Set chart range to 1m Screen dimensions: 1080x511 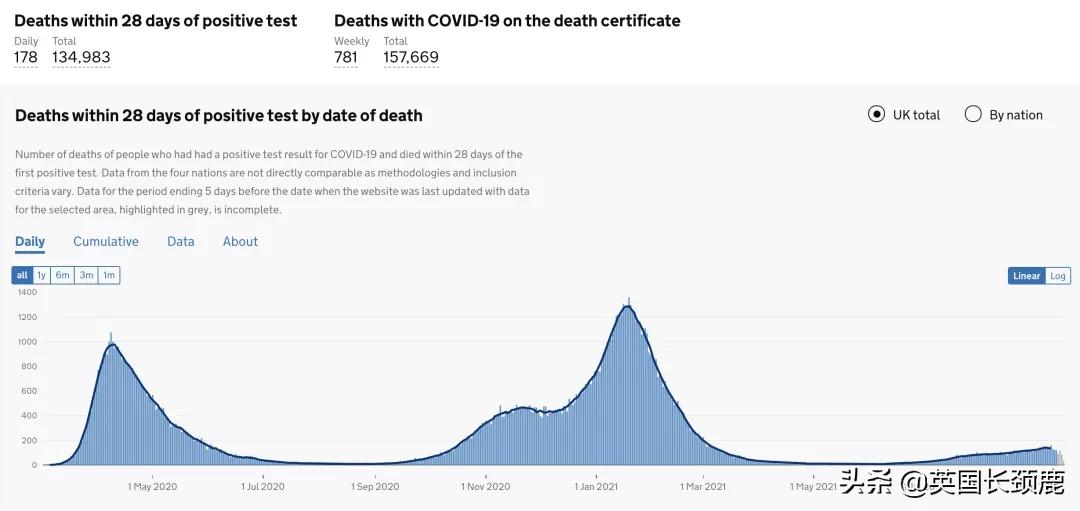tap(109, 275)
